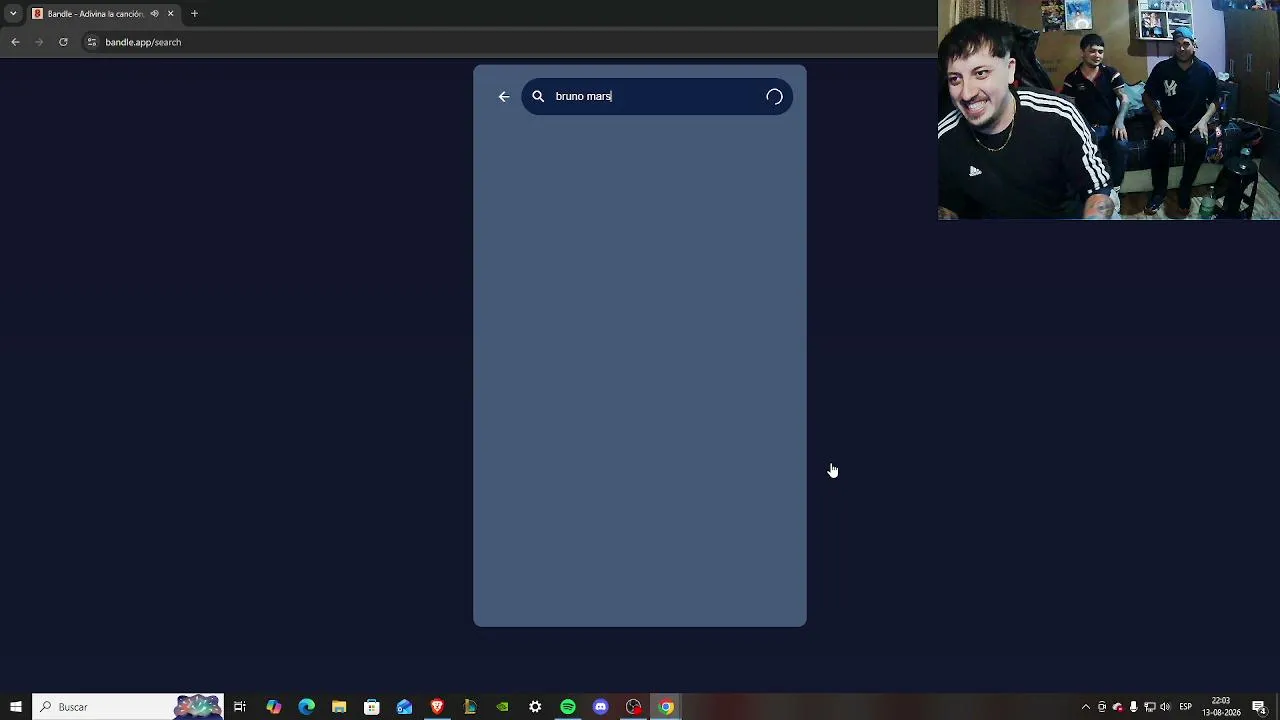1280x720 pixels.
Task: Launch Copilot from the taskbar
Action: click(273, 707)
